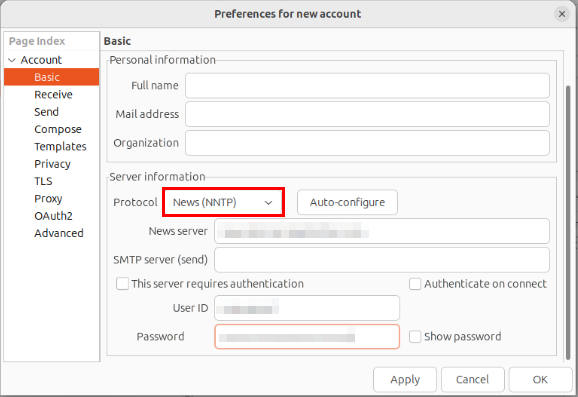
Task: Click the User ID input
Action: (307, 308)
